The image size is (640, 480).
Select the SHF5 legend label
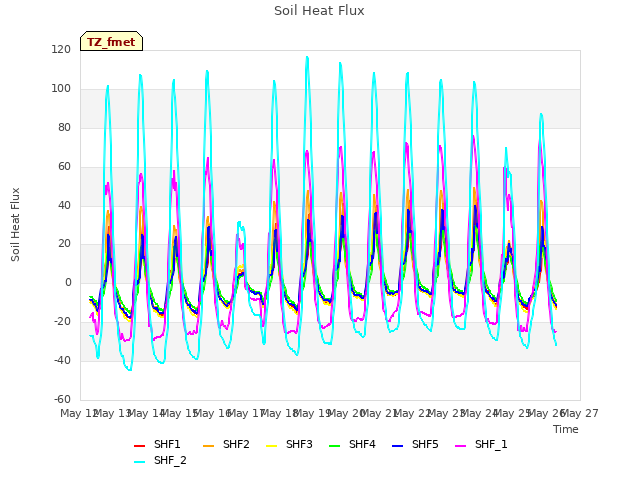coord(425,444)
